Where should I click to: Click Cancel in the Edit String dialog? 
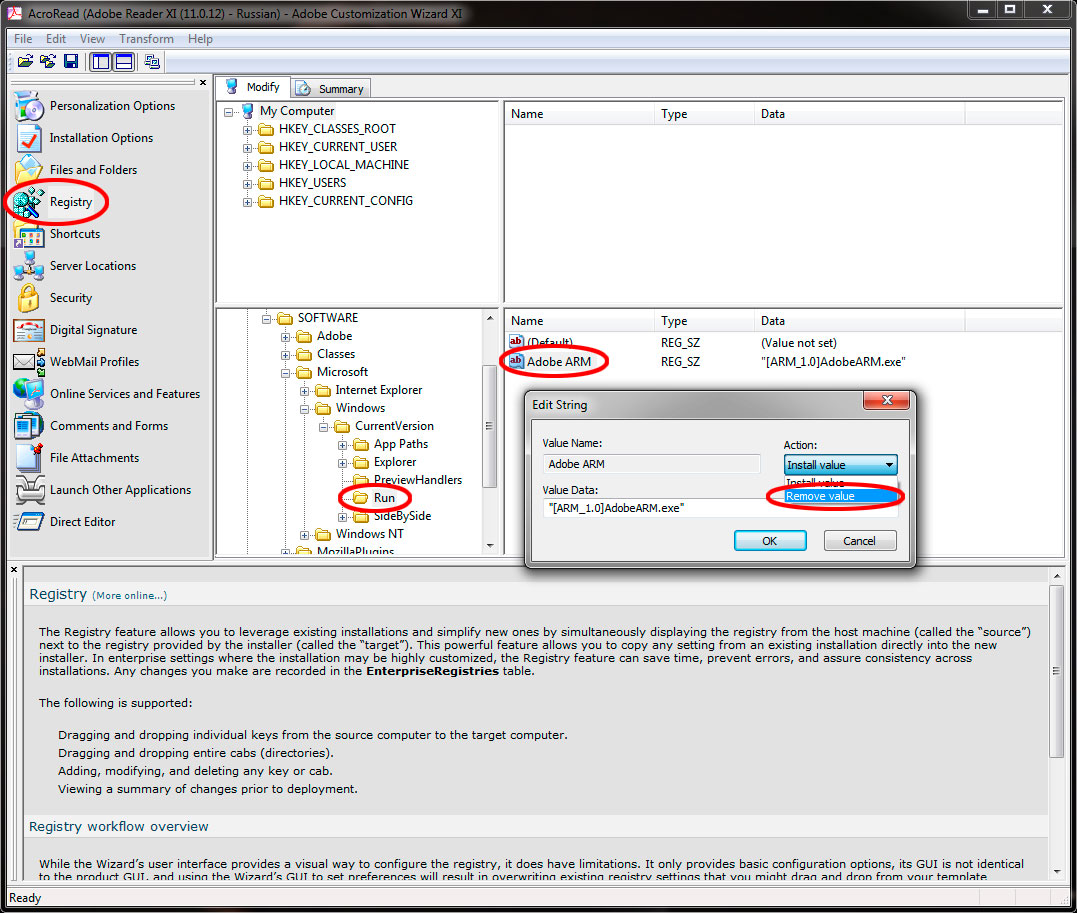[x=860, y=541]
